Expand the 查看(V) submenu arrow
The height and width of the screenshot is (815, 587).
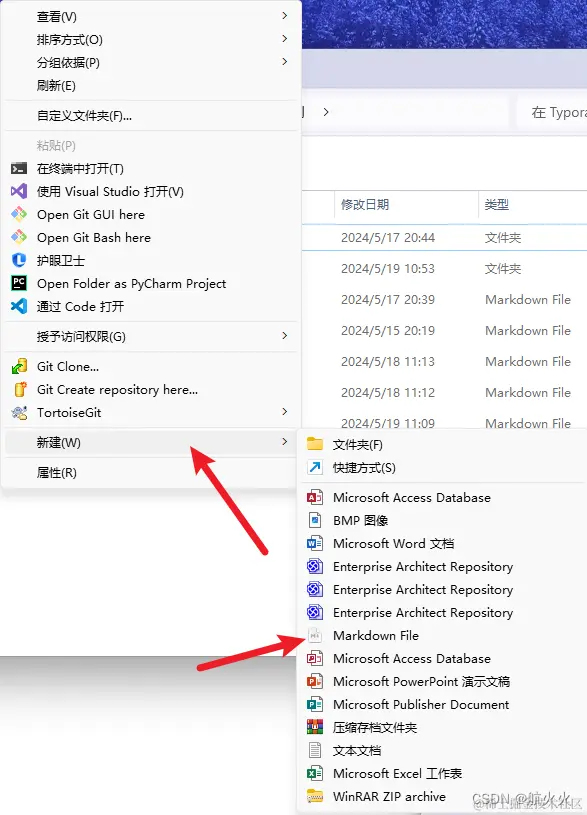pyautogui.click(x=284, y=16)
